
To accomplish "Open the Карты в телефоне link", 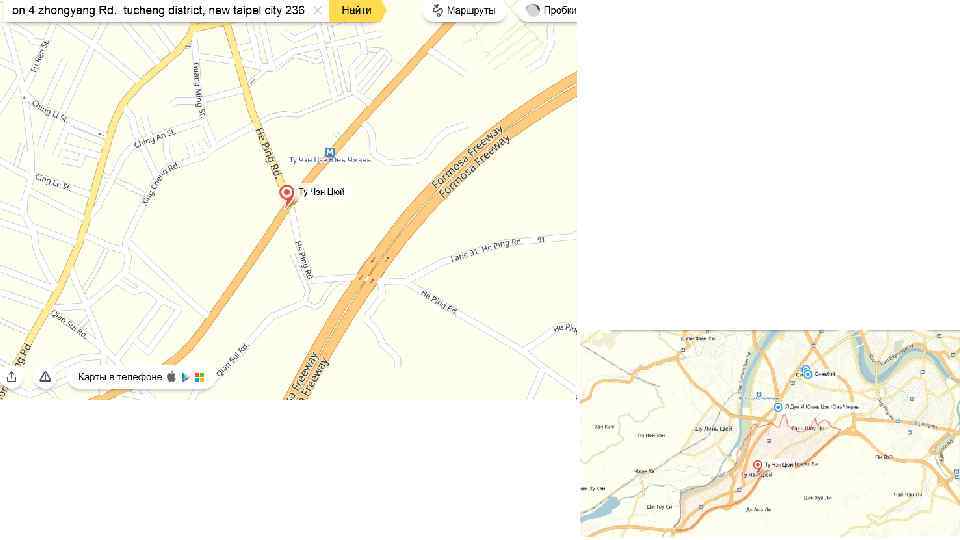I will click(x=120, y=377).
